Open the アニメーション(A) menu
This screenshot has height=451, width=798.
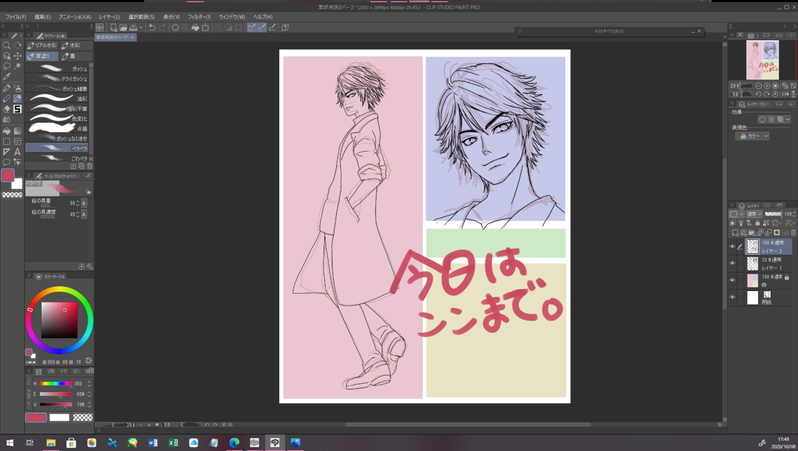tap(75, 17)
